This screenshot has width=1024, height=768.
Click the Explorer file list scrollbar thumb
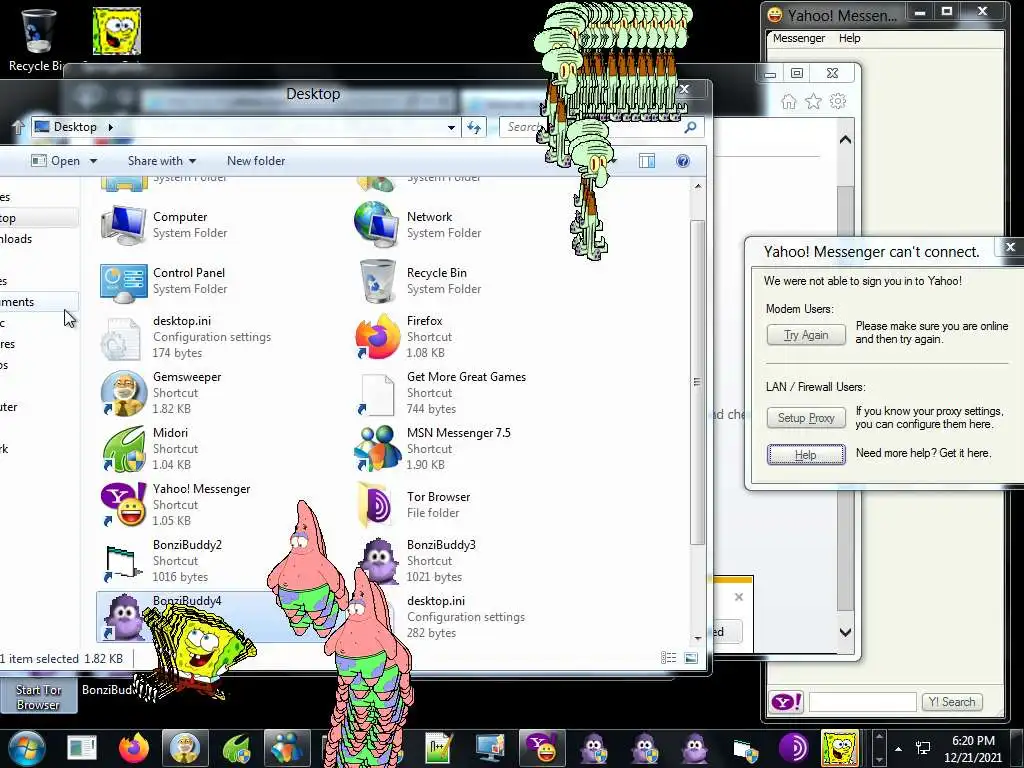tap(697, 382)
